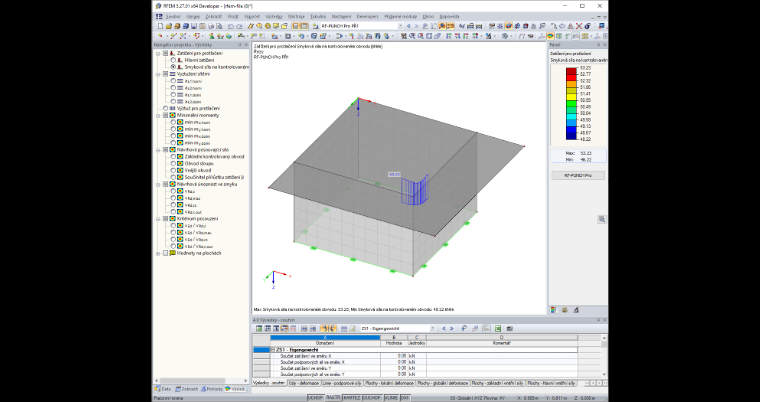This screenshot has height=402, width=760.
Task: Select the Vnější obvod radio option
Action: coord(173,170)
